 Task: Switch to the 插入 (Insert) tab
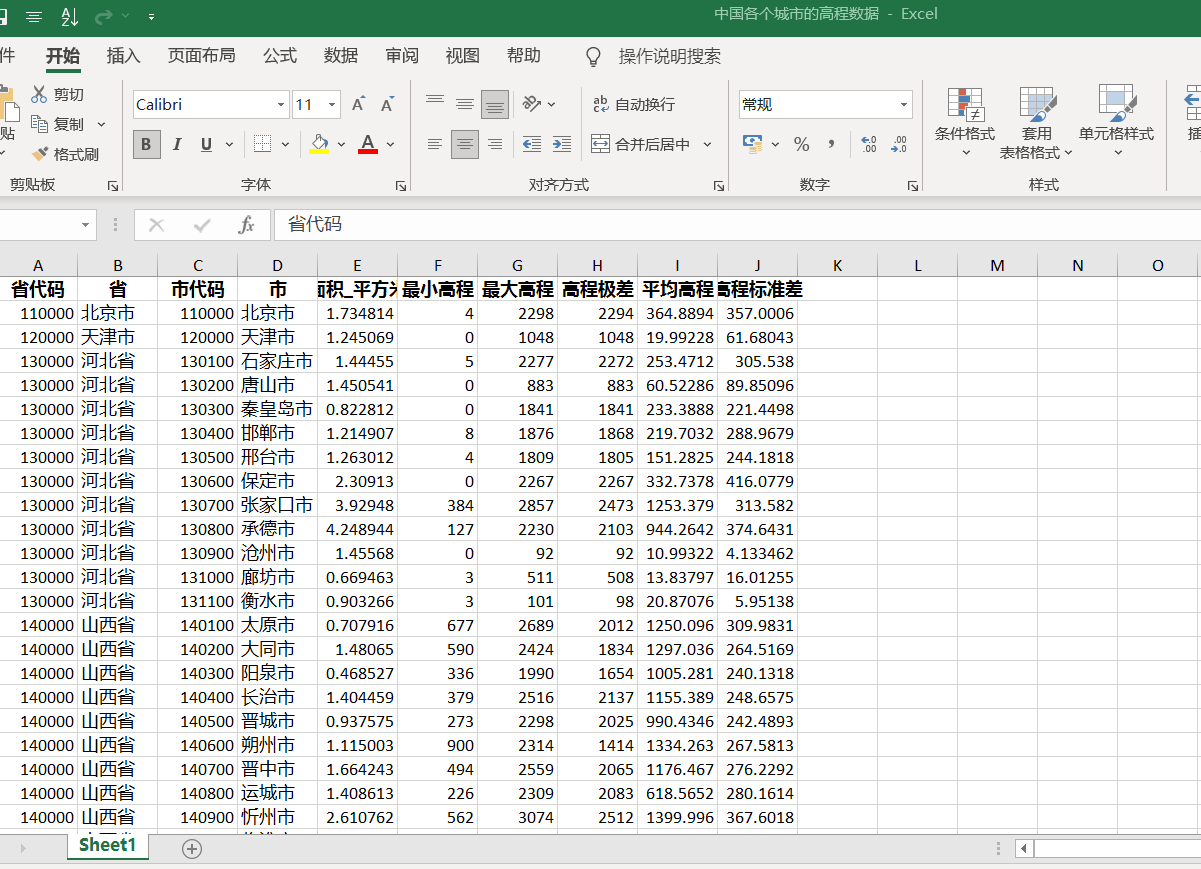(123, 56)
